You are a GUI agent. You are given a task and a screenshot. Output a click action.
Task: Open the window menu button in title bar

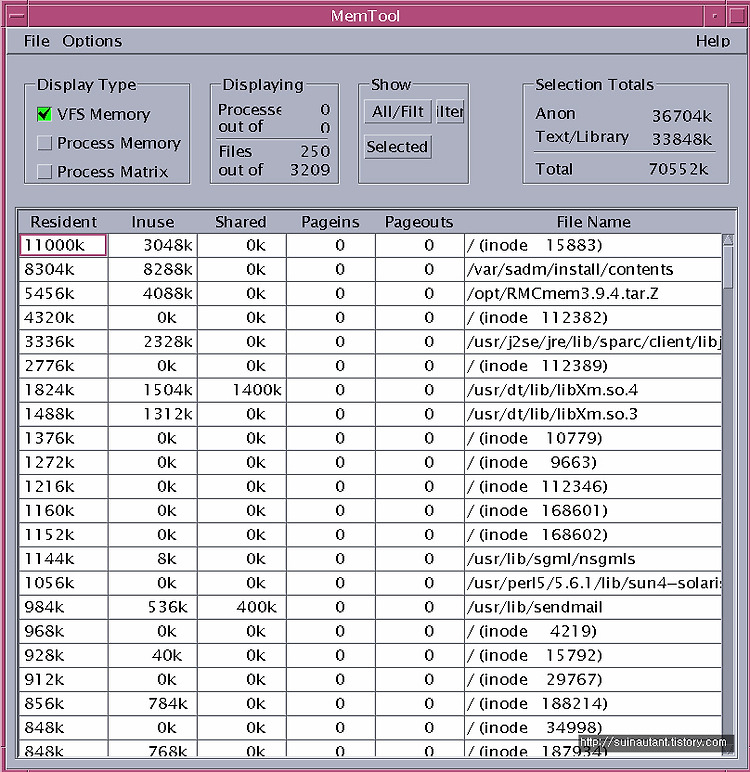click(x=17, y=16)
